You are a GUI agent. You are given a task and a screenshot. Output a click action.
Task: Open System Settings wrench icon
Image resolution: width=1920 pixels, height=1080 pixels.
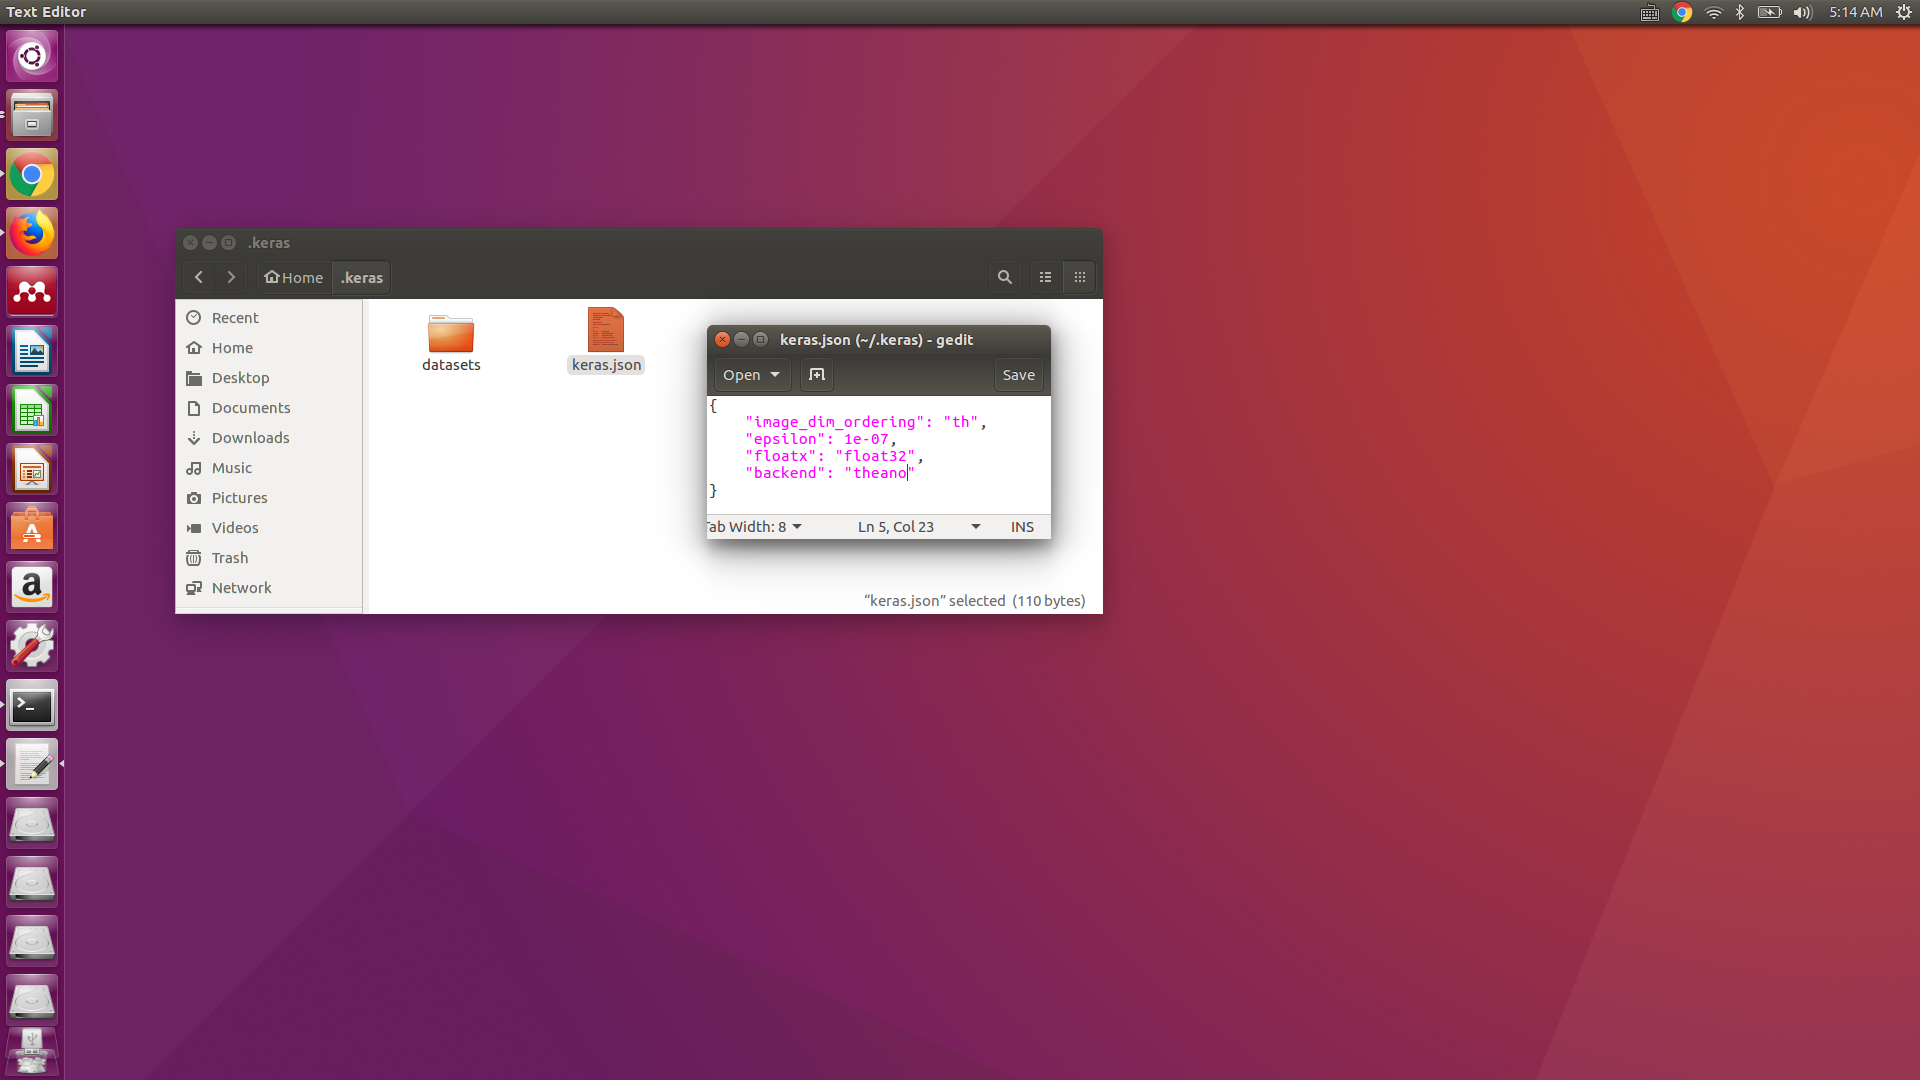point(32,646)
